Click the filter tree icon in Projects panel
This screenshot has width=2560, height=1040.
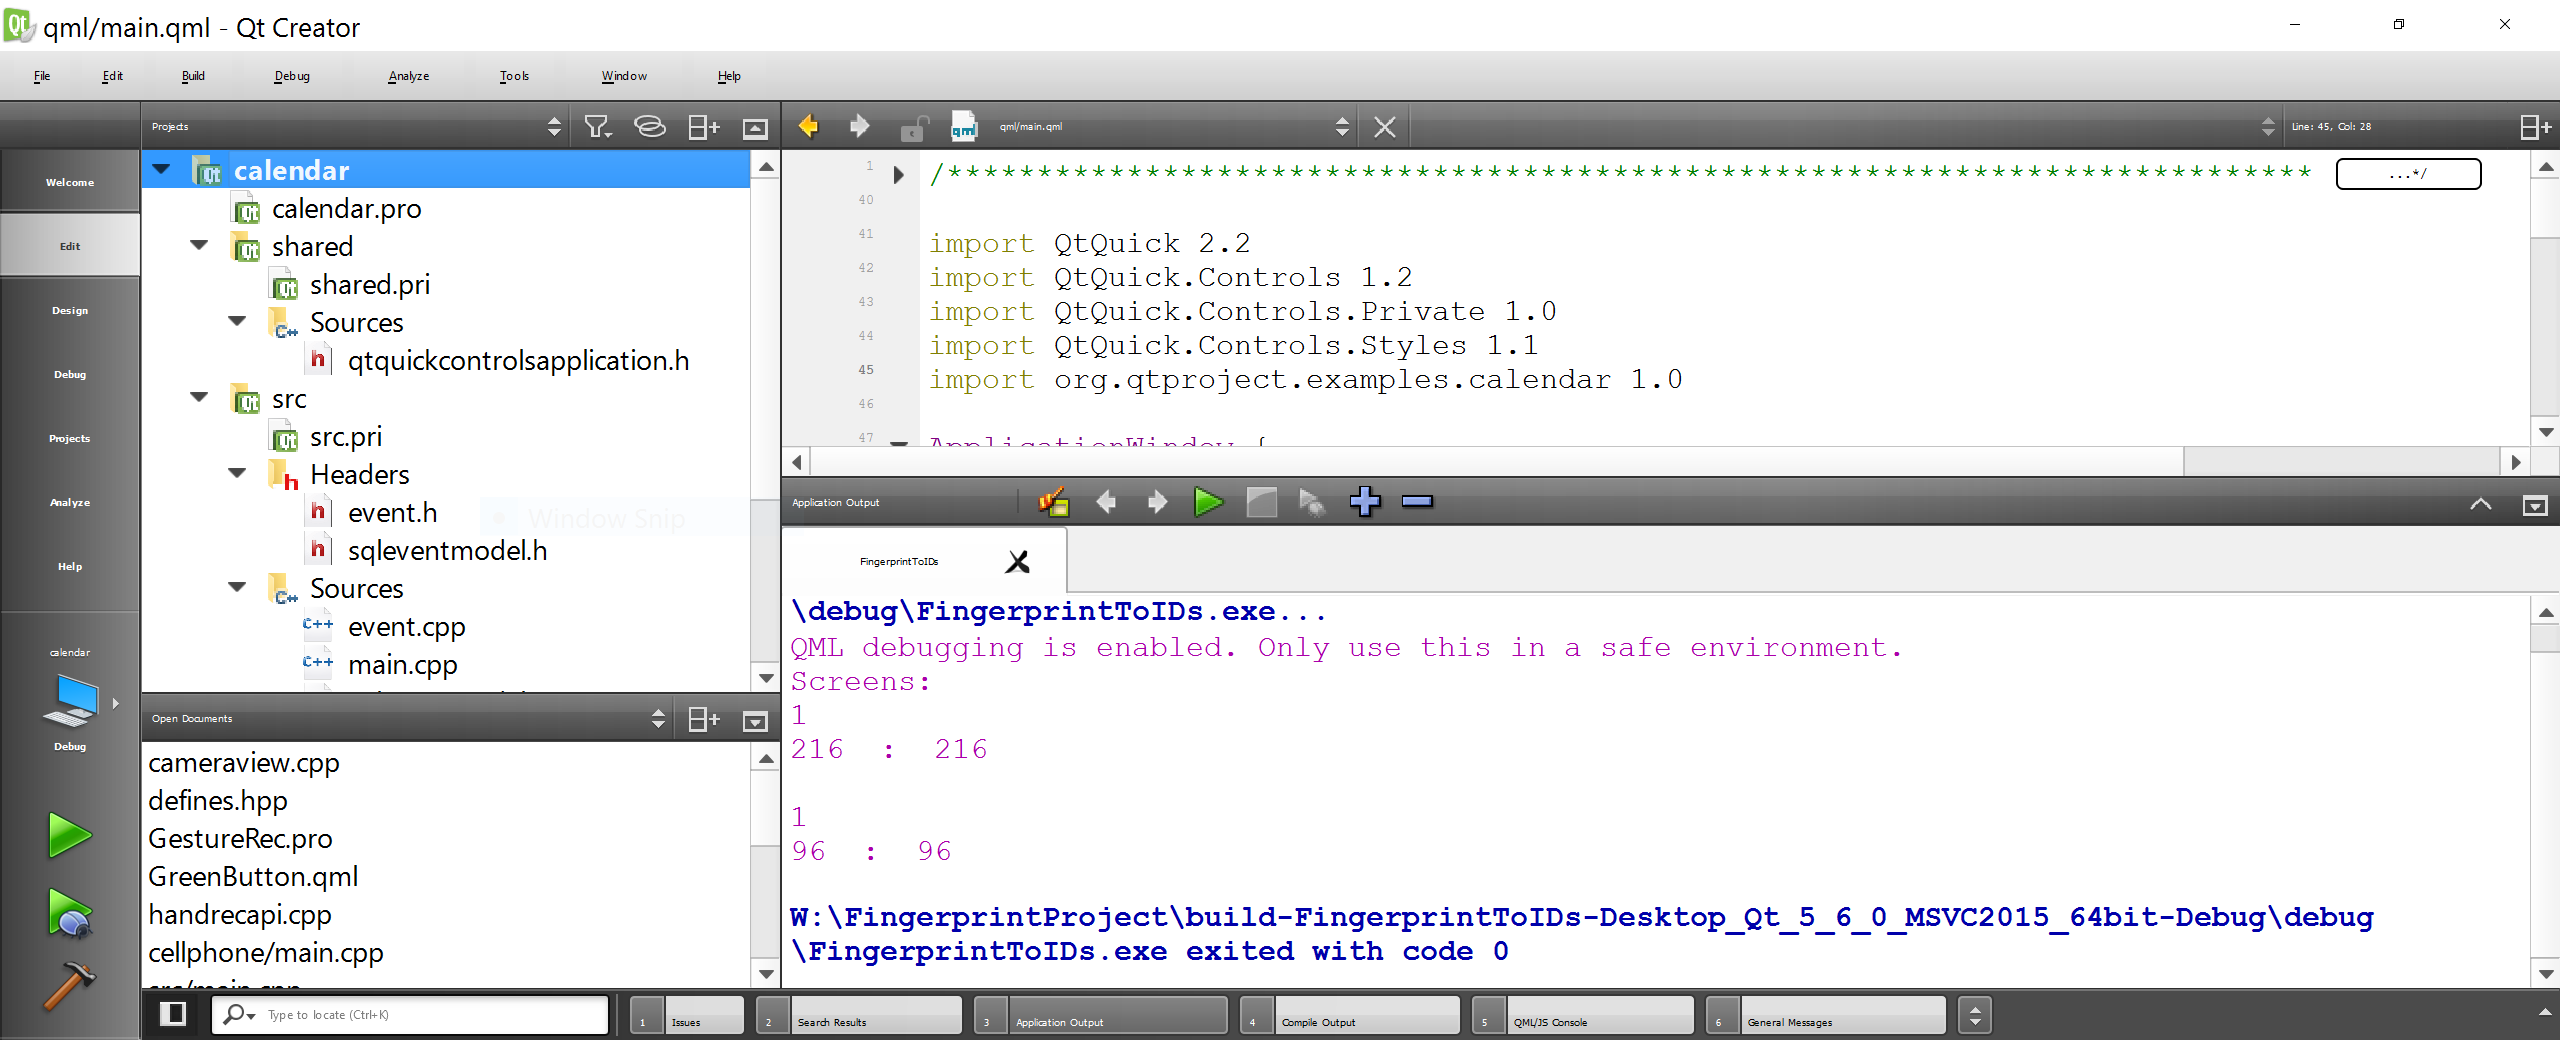tap(597, 127)
